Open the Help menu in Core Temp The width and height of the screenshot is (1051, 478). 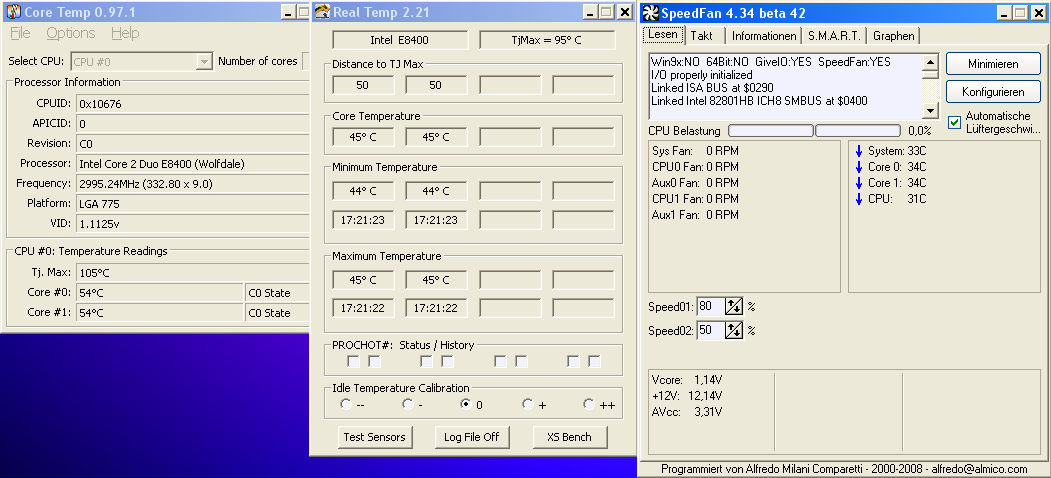(x=125, y=33)
